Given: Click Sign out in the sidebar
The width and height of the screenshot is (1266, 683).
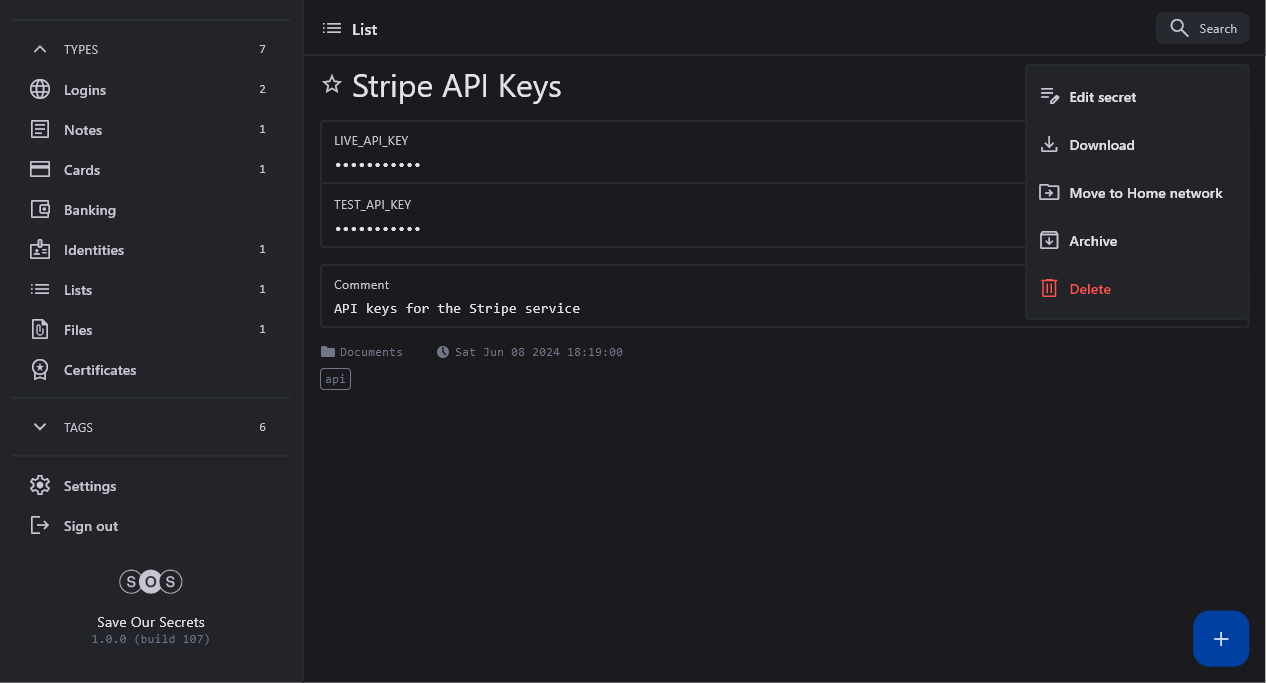Looking at the screenshot, I should 90,526.
